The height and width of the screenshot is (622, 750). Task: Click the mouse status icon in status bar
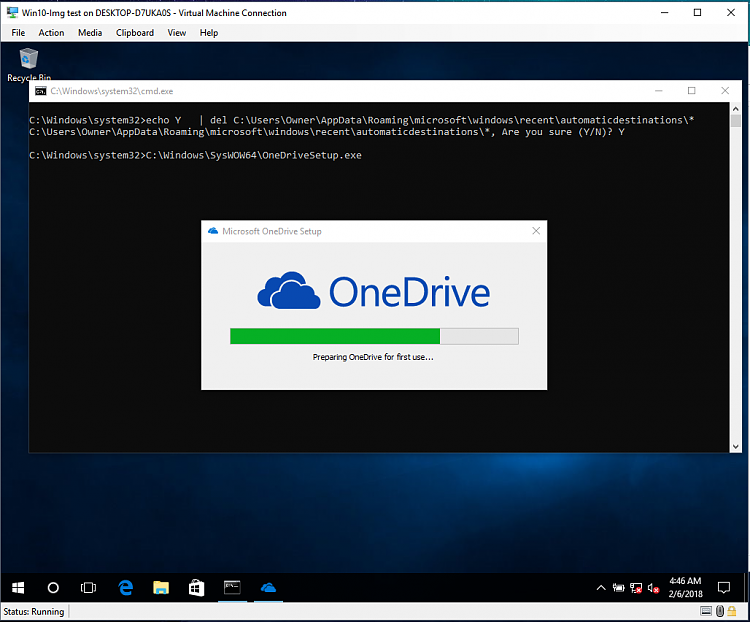720,611
